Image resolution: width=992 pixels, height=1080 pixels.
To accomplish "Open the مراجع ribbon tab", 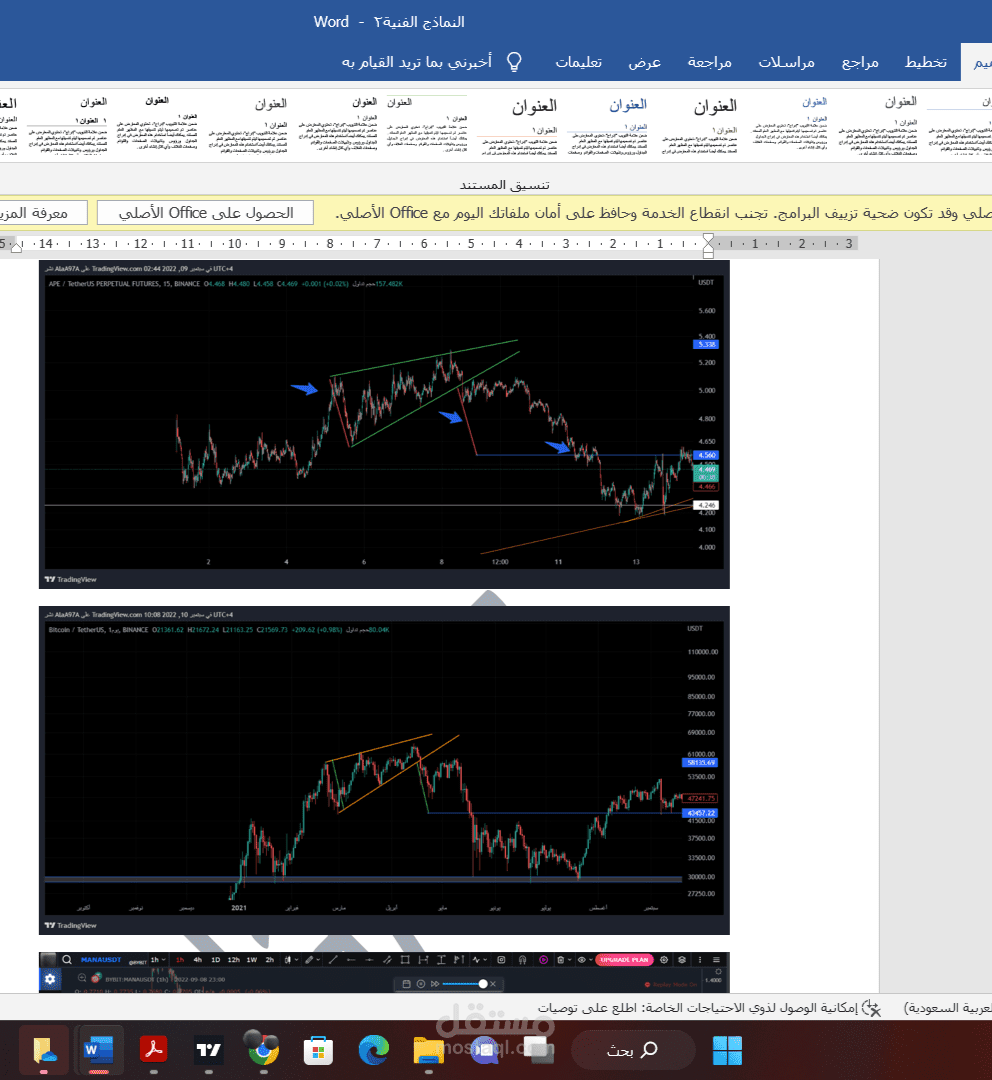I will tap(860, 63).
